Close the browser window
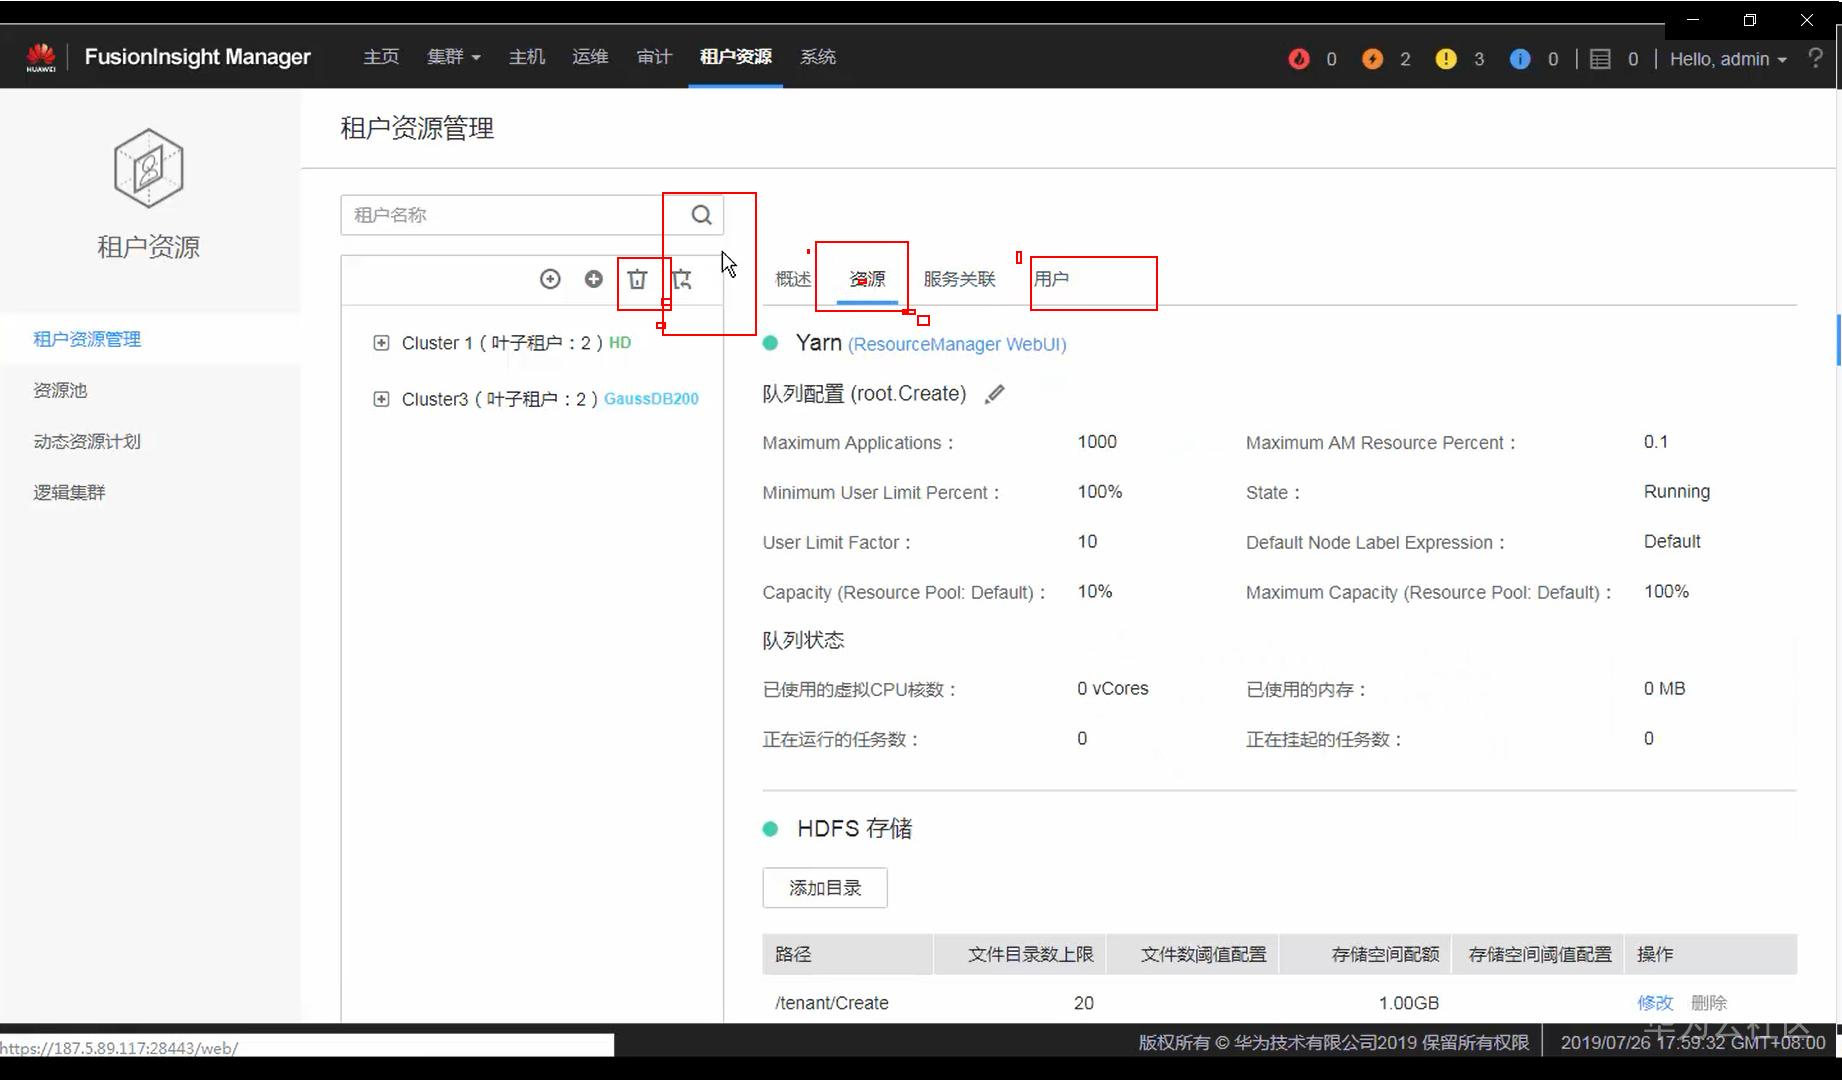This screenshot has height=1080, width=1842. (1807, 20)
